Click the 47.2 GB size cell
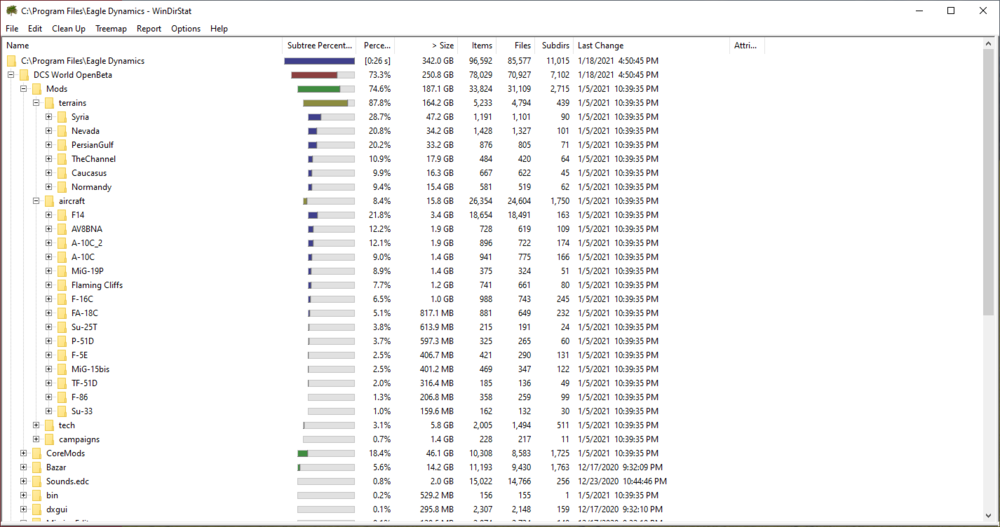The width and height of the screenshot is (1000, 527). click(440, 117)
